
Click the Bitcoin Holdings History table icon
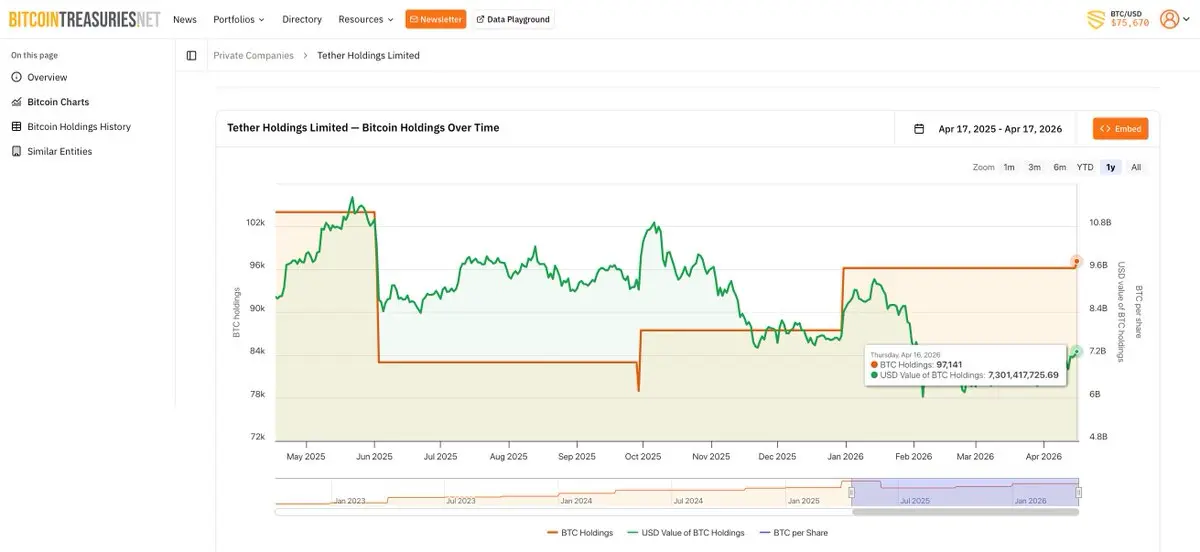16,127
